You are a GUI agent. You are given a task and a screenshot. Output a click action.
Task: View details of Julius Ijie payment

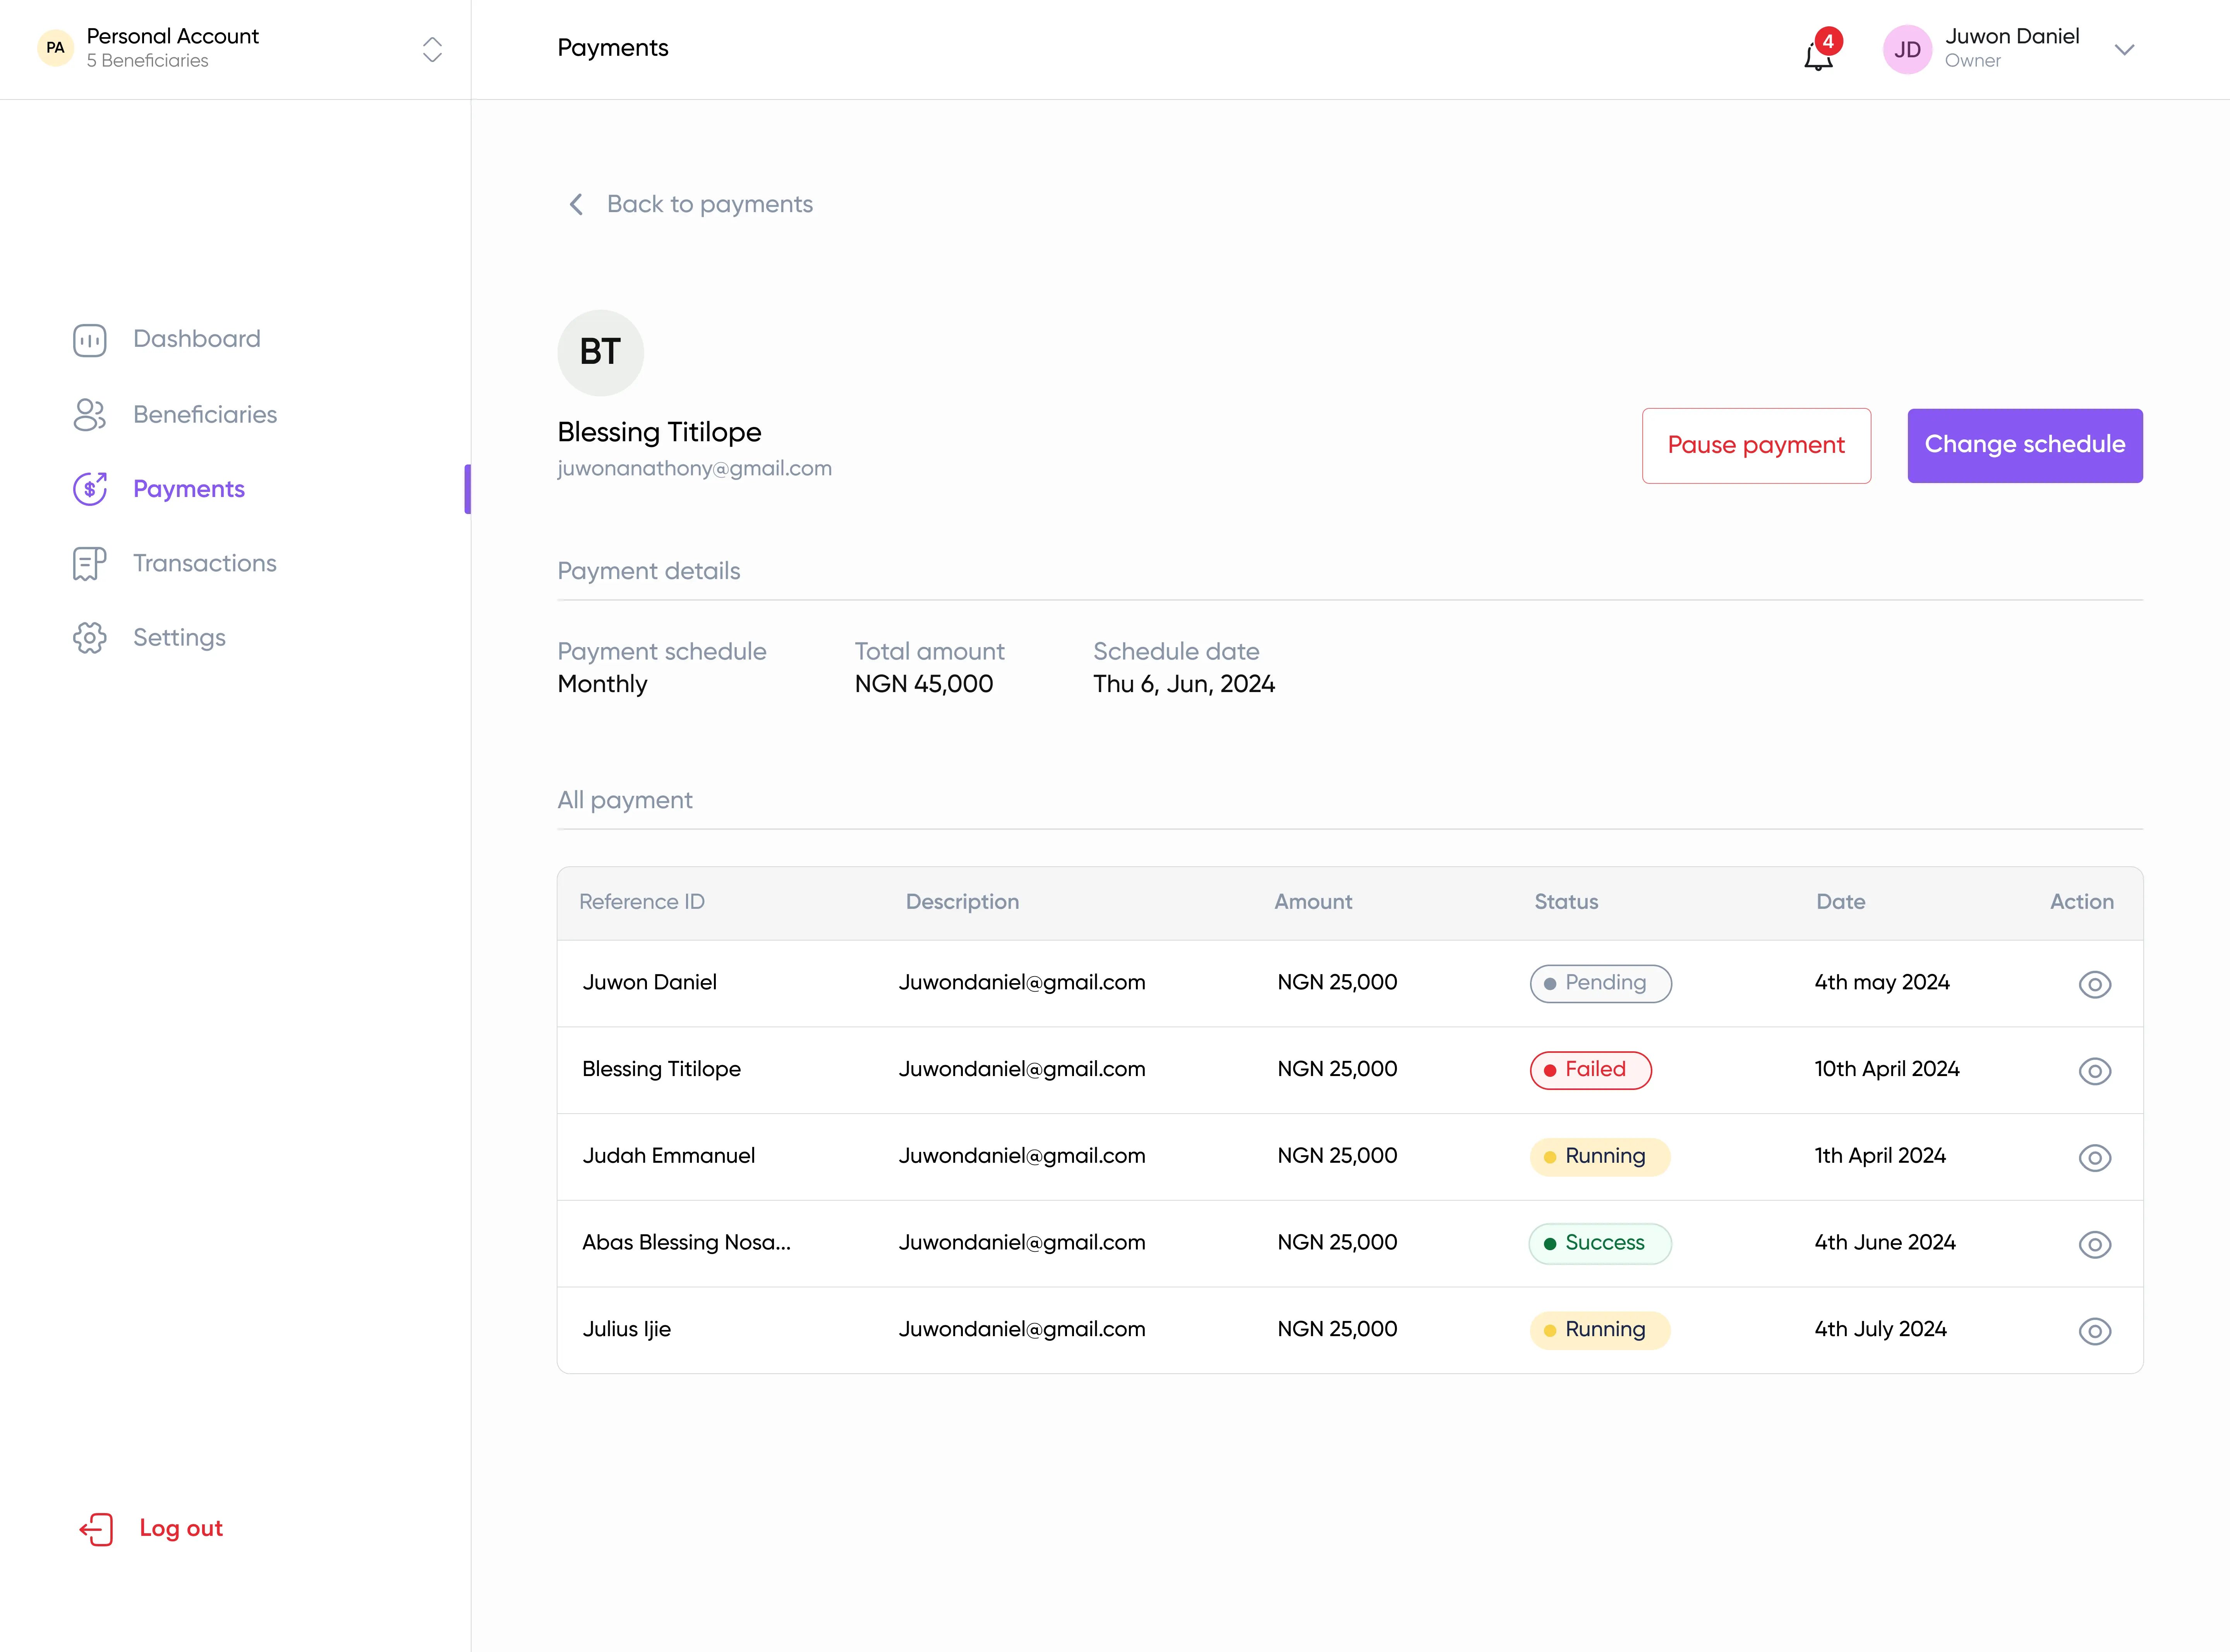coord(2094,1331)
